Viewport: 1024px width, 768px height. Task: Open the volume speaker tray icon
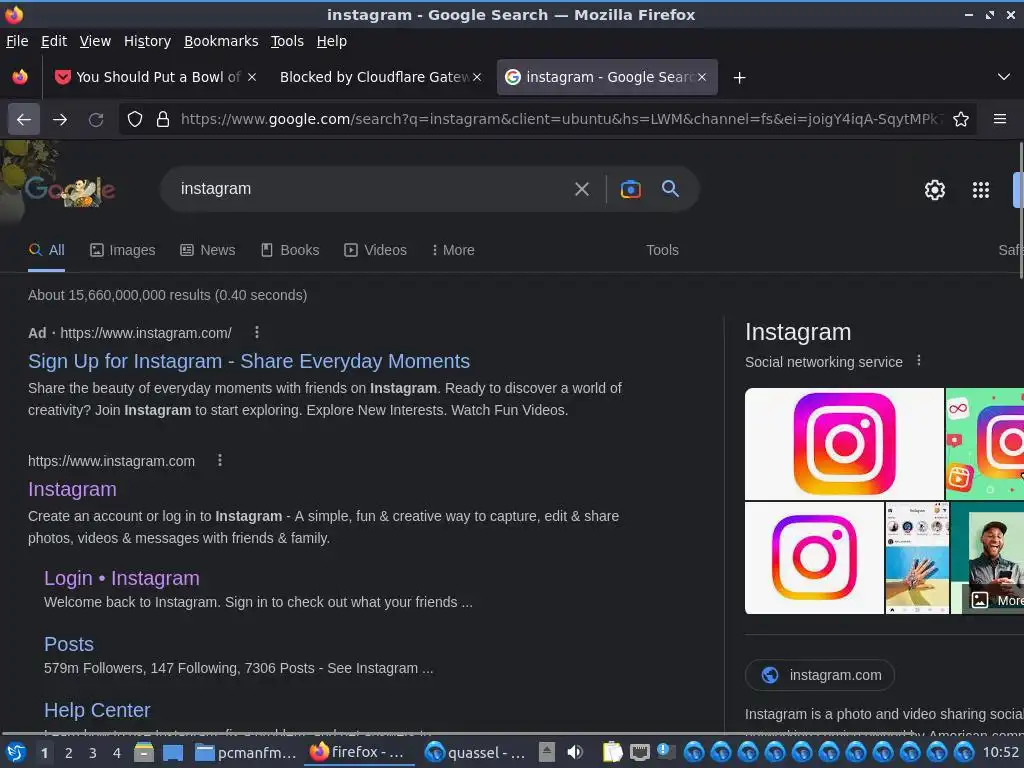coord(575,752)
